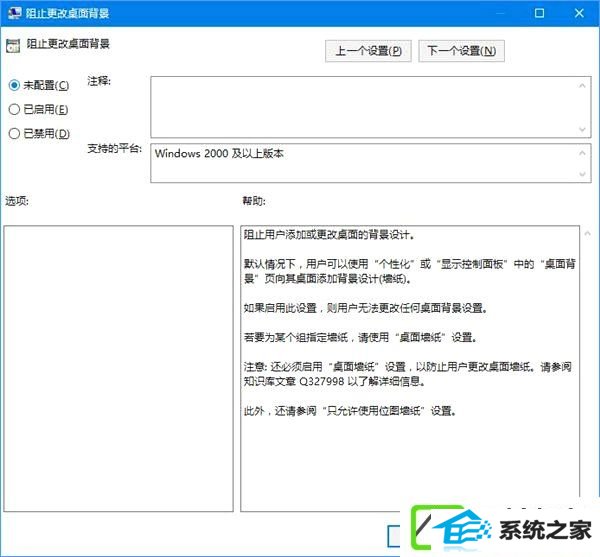600x557 pixels.
Task: Click the 帮助: label
Action: 254,201
